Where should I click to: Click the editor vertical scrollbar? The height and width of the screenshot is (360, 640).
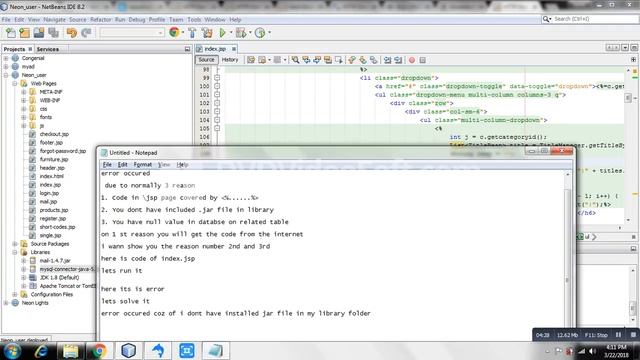[628, 145]
